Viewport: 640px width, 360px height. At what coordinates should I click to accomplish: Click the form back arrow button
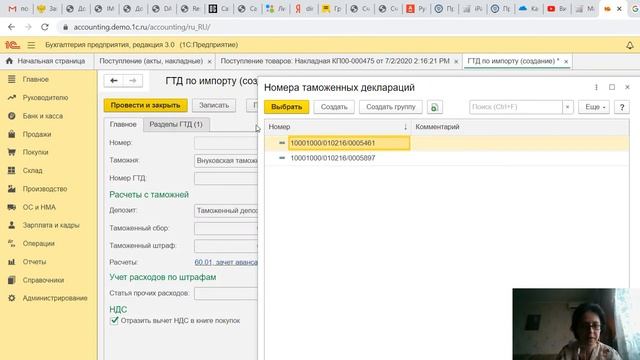(114, 81)
